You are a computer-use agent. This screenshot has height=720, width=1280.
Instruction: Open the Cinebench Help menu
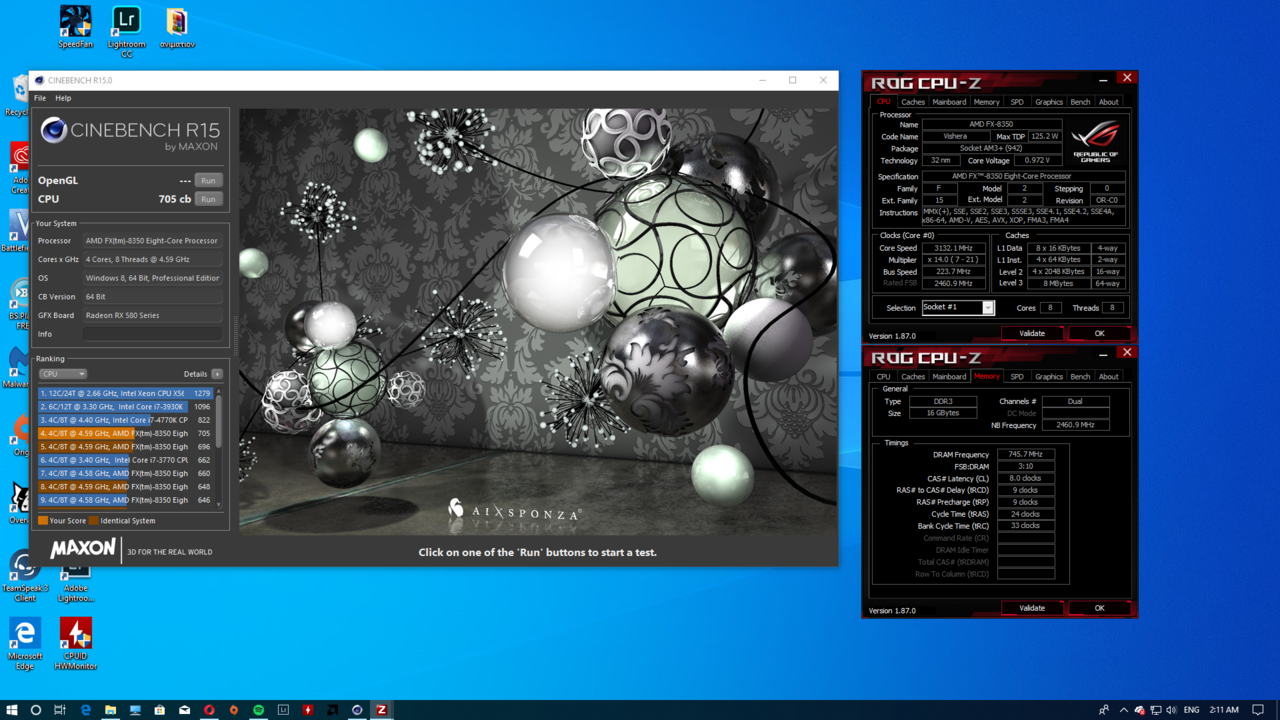(63, 98)
